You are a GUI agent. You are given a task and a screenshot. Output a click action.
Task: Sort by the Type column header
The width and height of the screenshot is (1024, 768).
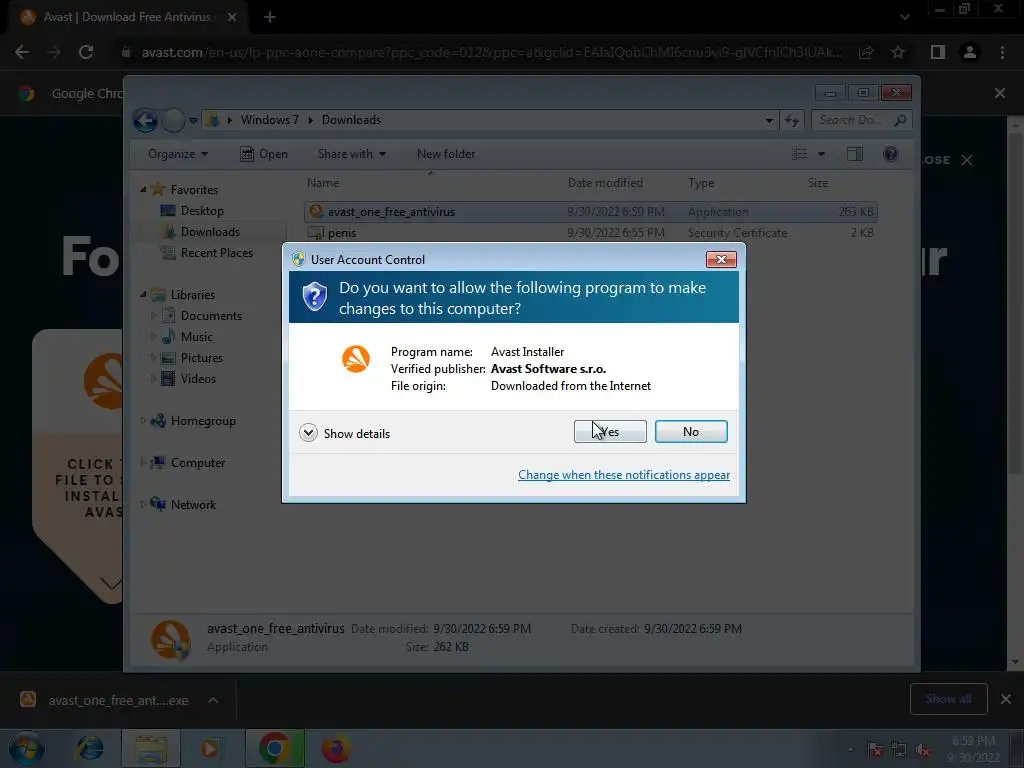[x=701, y=183]
